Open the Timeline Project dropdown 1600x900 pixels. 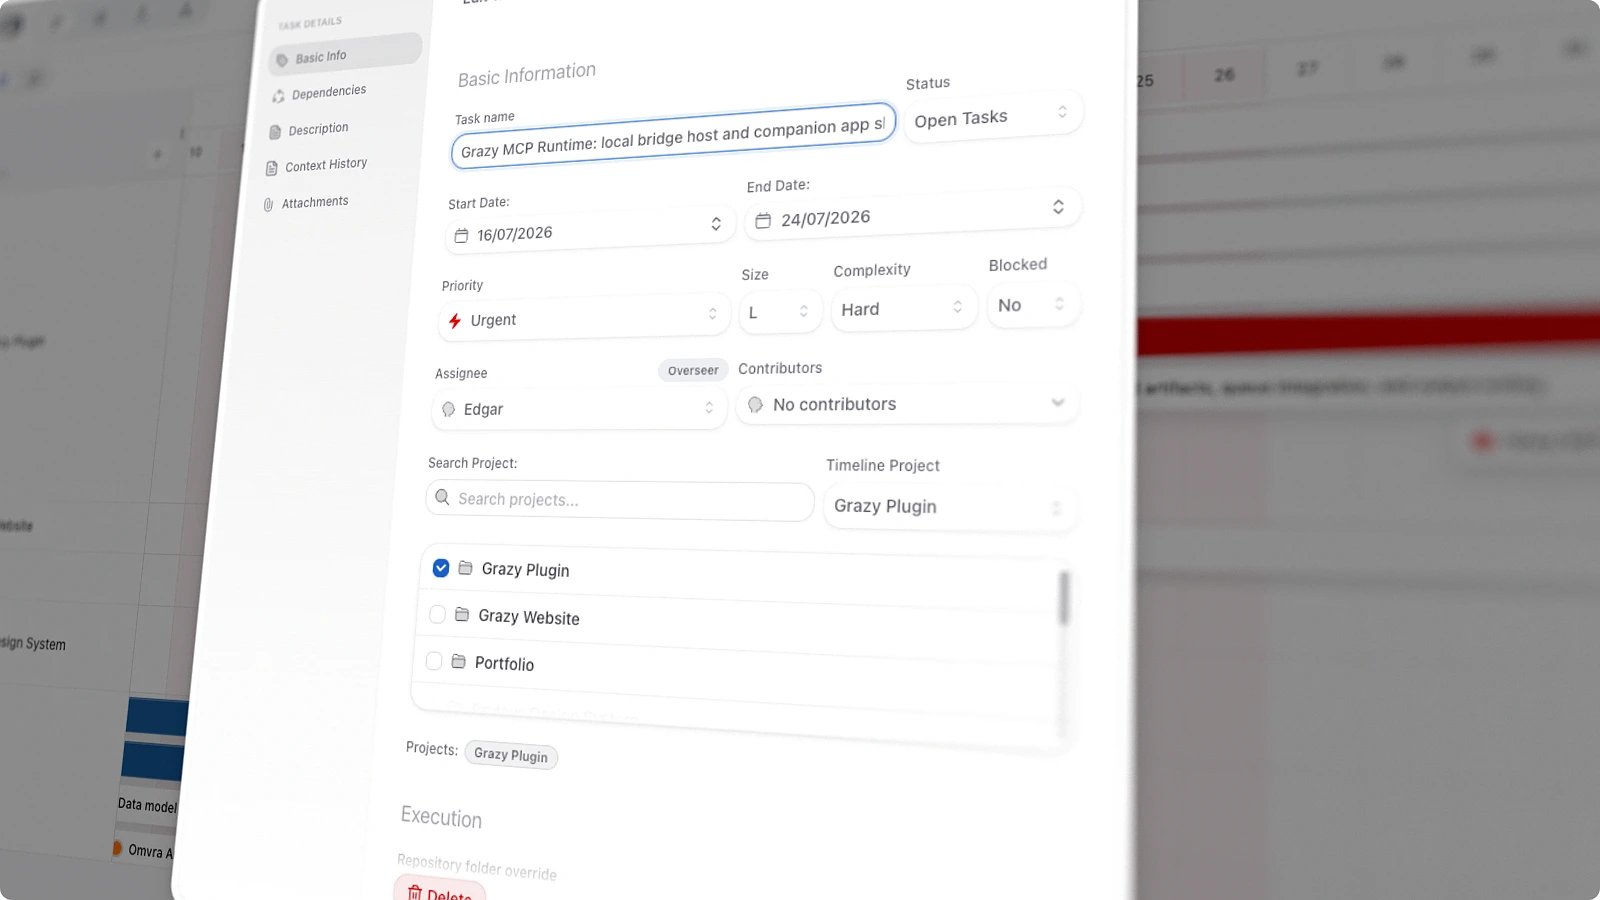click(949, 507)
